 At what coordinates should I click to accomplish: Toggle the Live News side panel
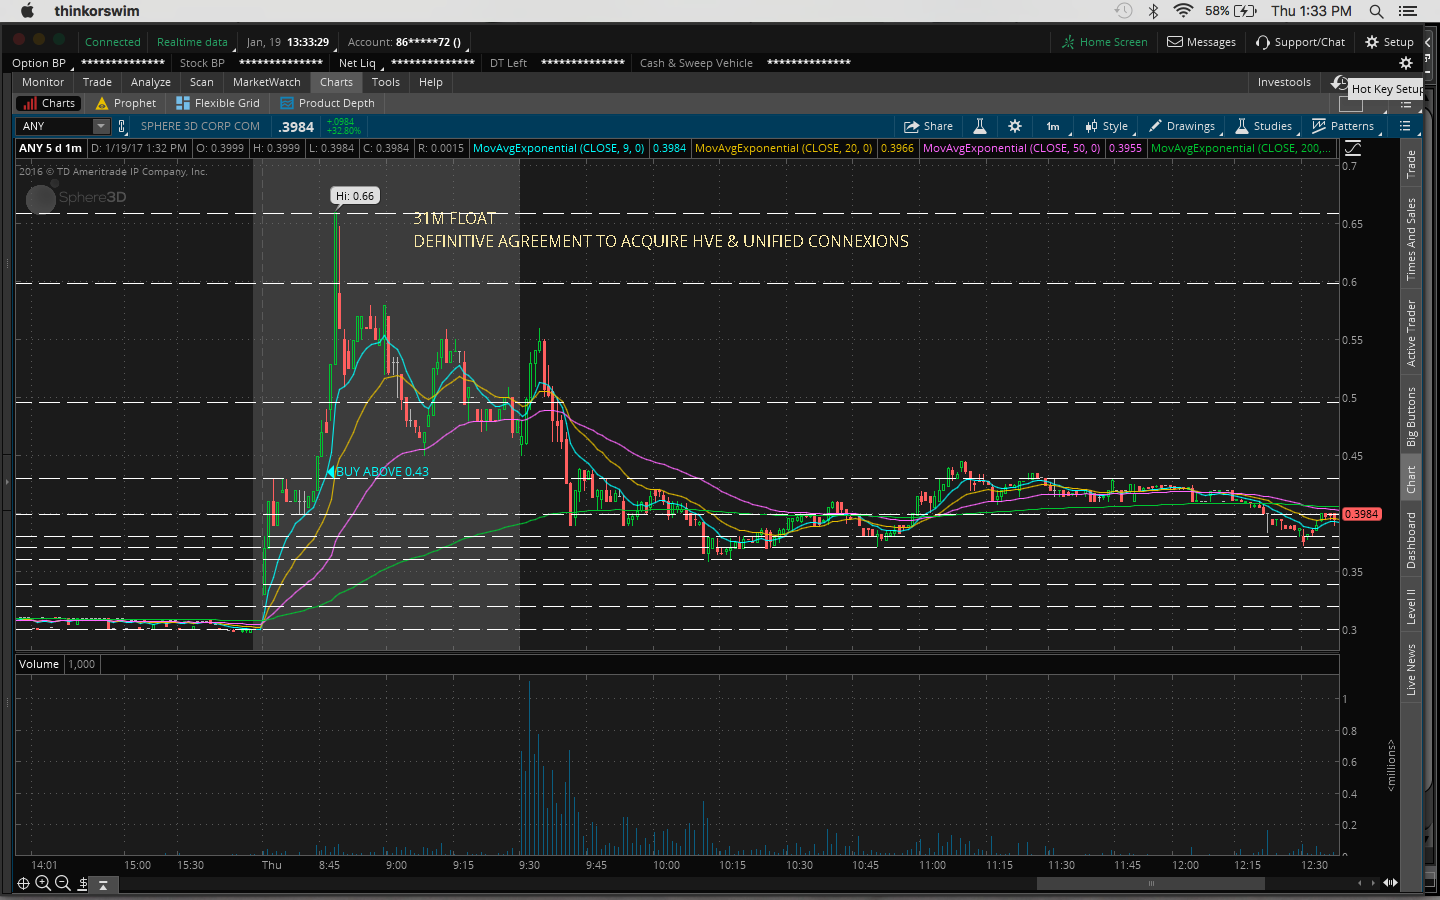point(1411,669)
